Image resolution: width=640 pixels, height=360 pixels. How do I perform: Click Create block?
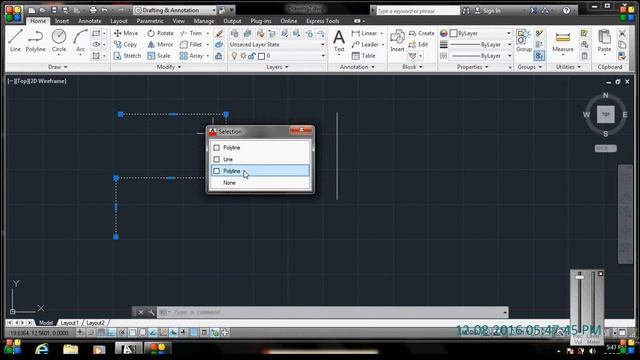tap(422, 33)
